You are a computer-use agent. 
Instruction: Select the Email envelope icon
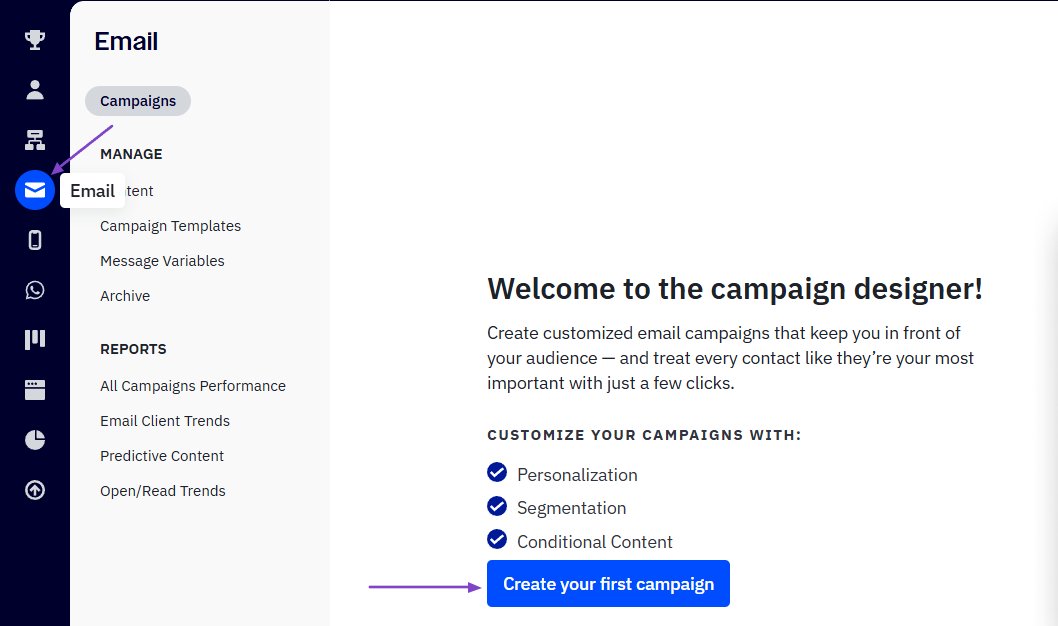pyautogui.click(x=35, y=190)
